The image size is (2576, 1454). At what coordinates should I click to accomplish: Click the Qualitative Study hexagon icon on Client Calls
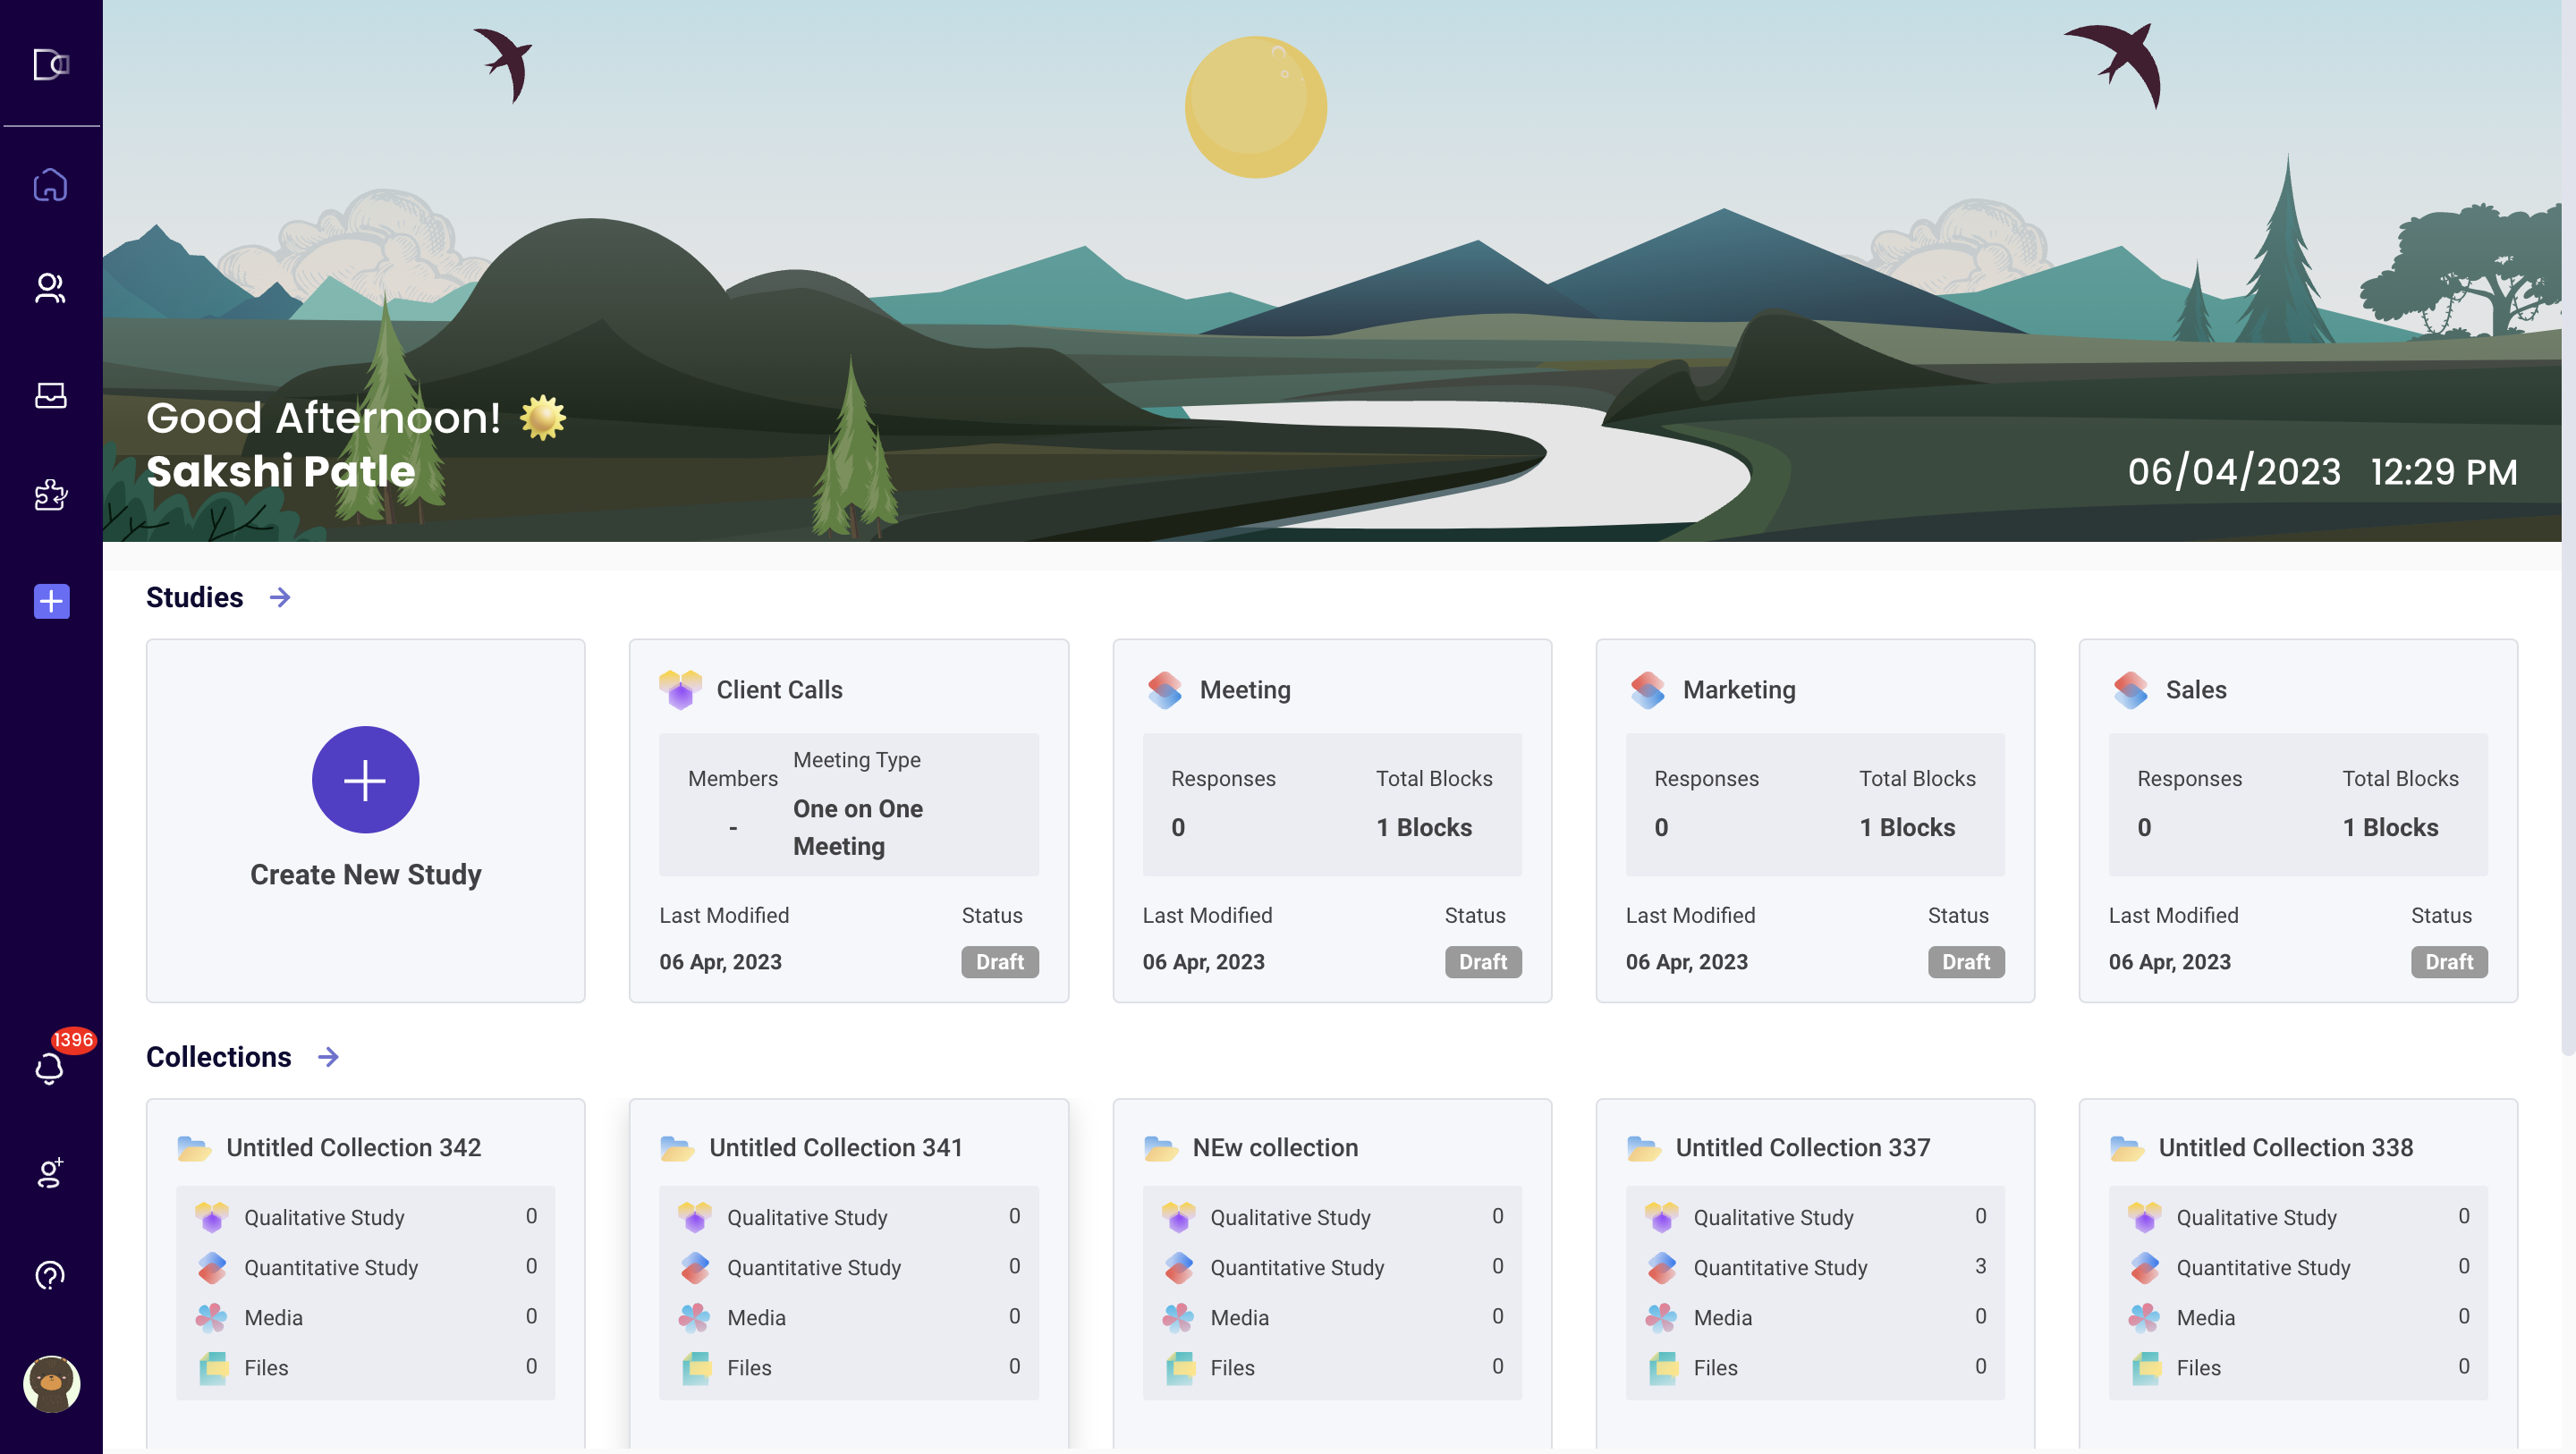(x=679, y=689)
